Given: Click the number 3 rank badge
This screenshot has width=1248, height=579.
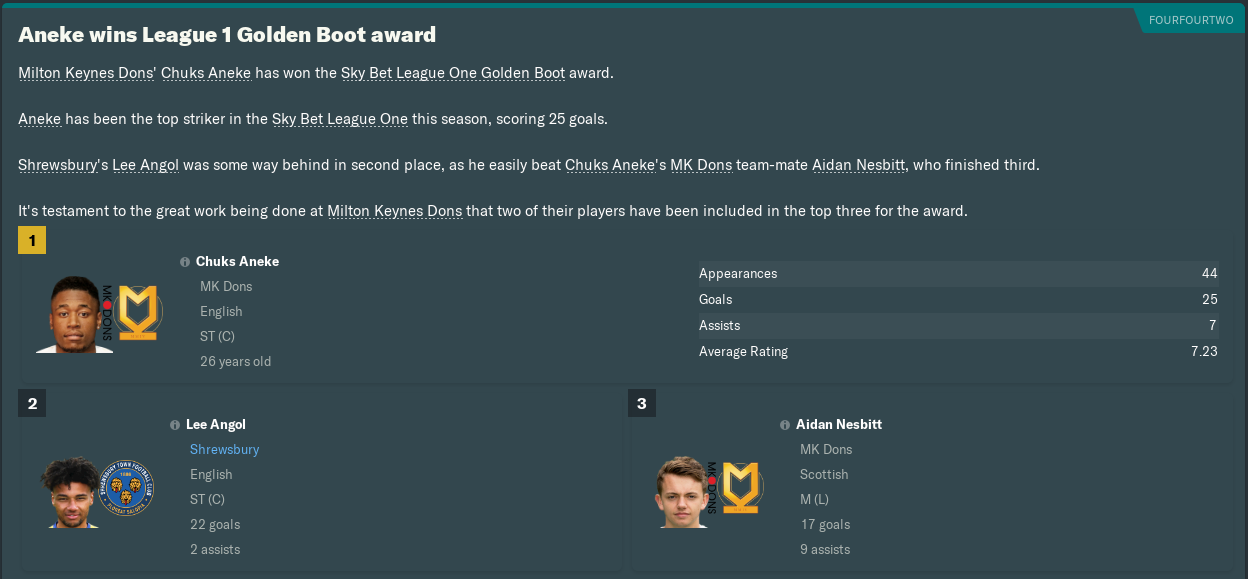Looking at the screenshot, I should pos(642,404).
